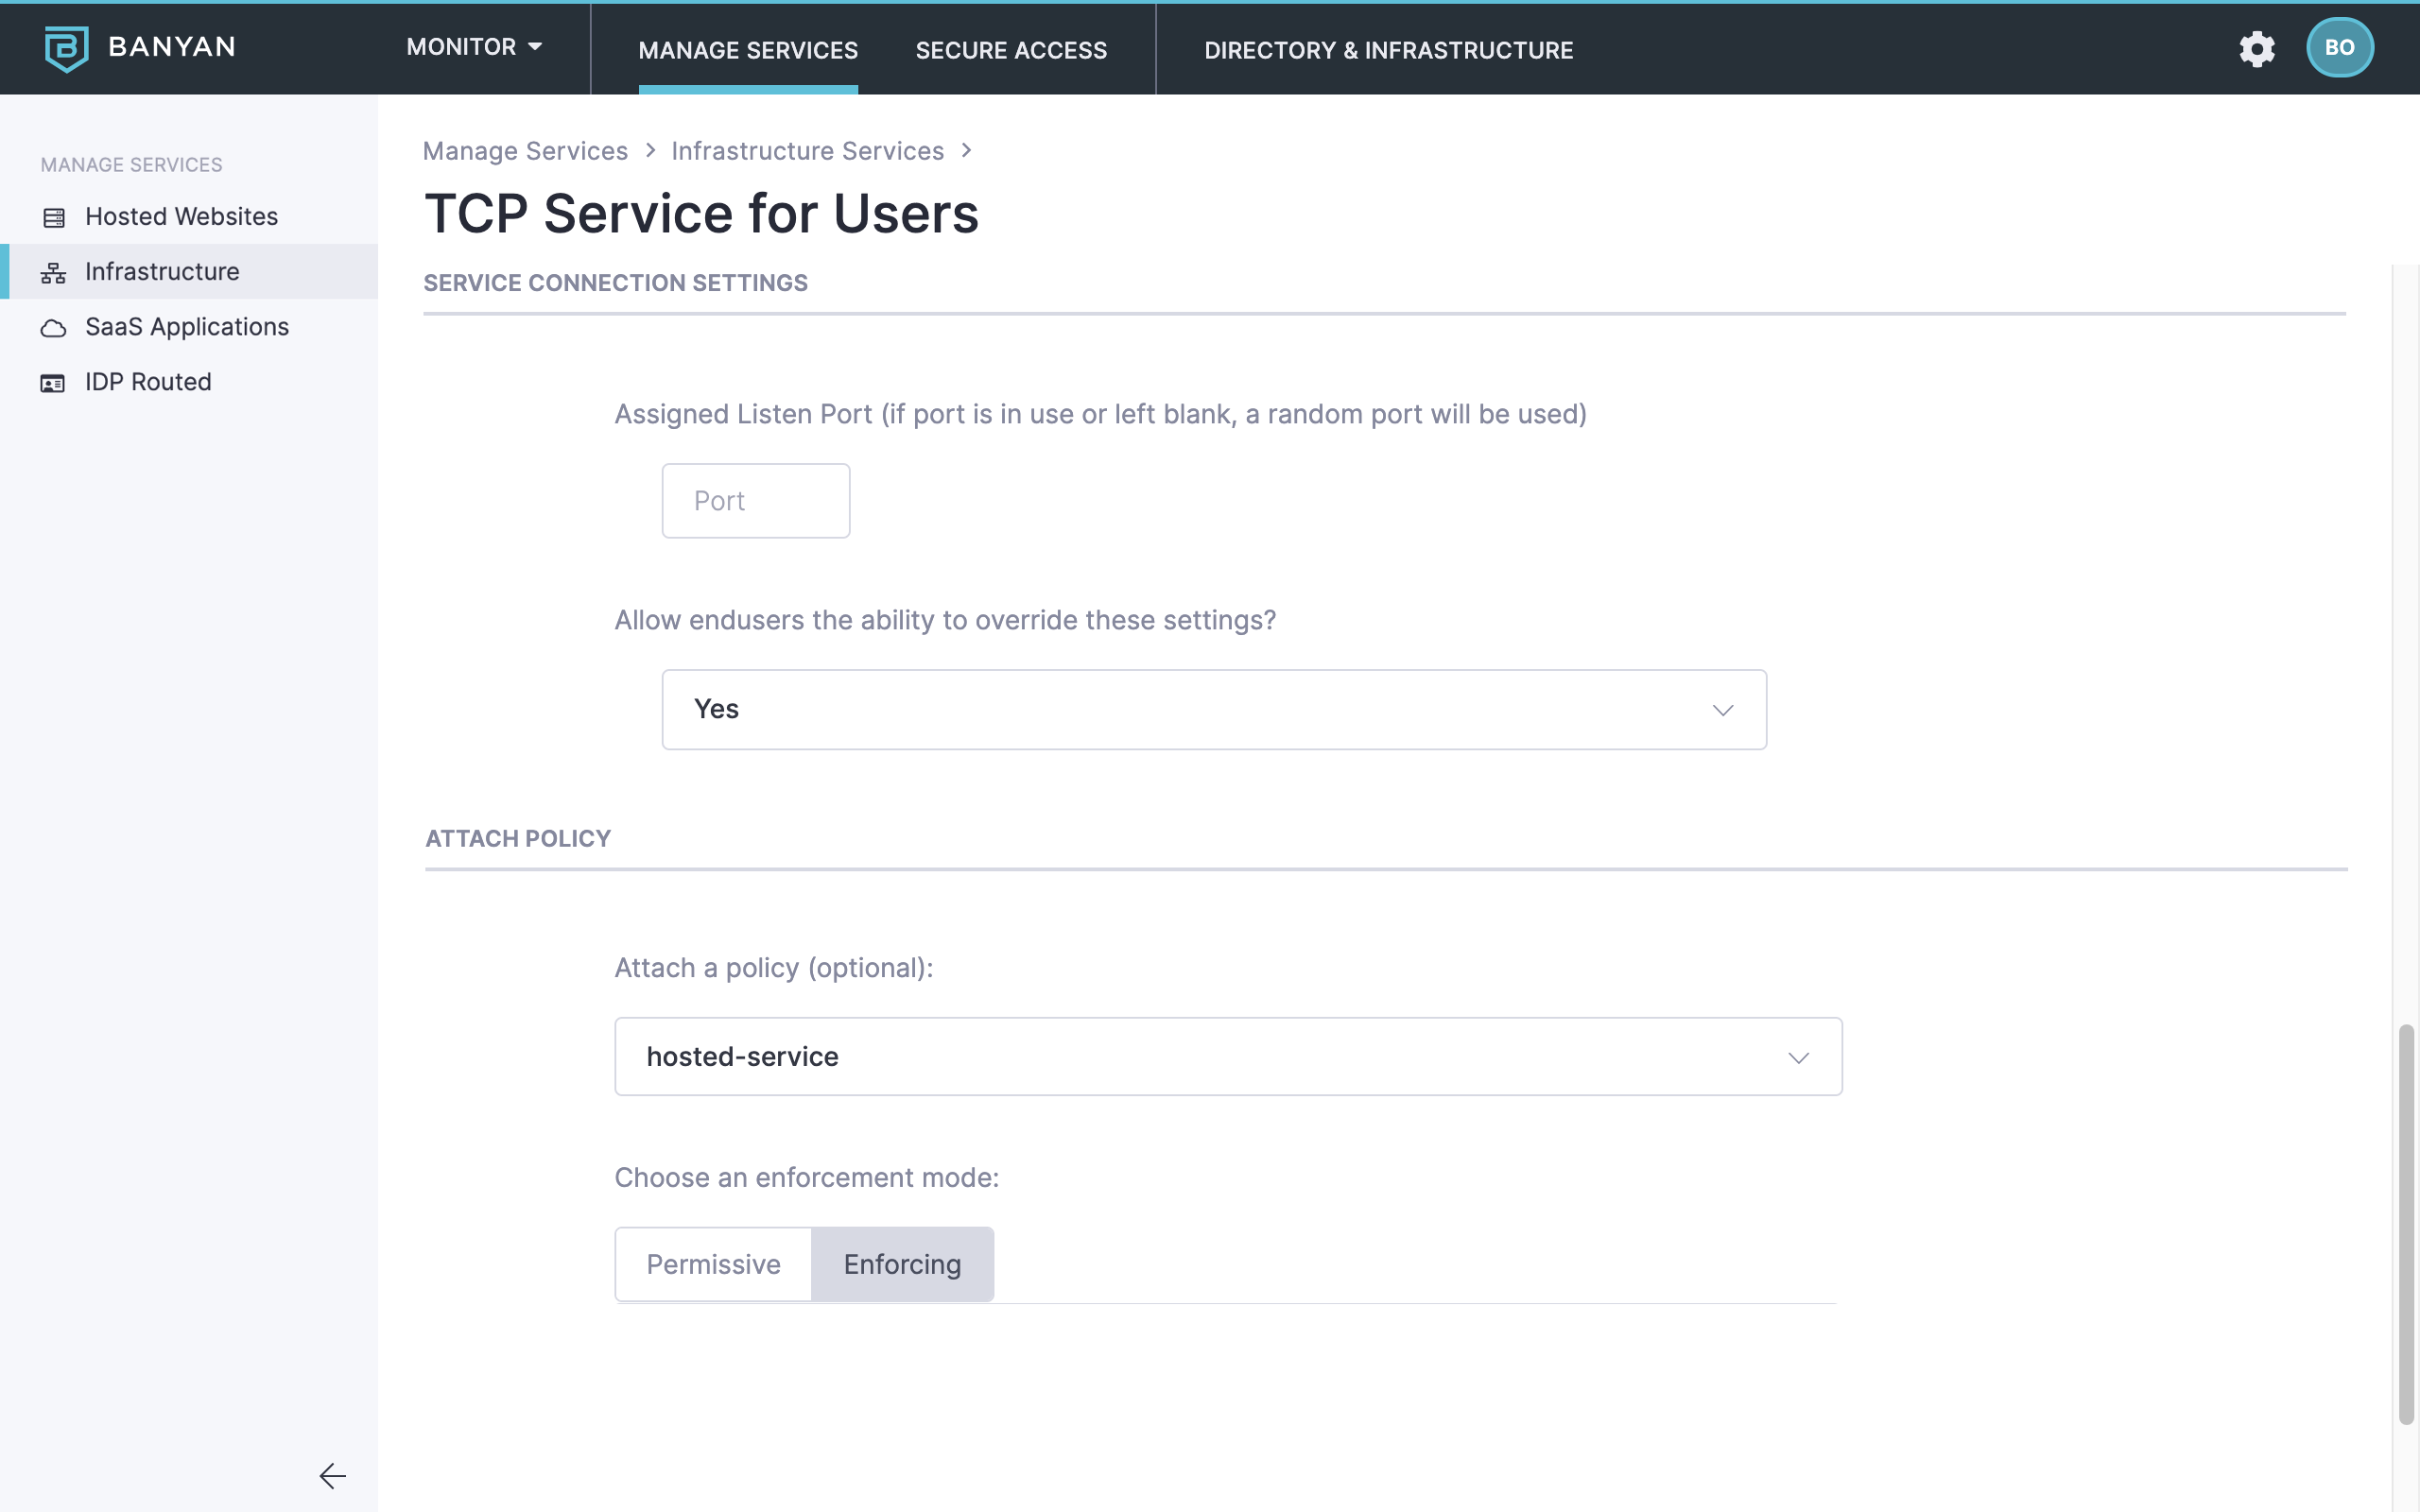The image size is (2420, 1512).
Task: Click the vertical page scrollbar
Action: [2406, 1222]
